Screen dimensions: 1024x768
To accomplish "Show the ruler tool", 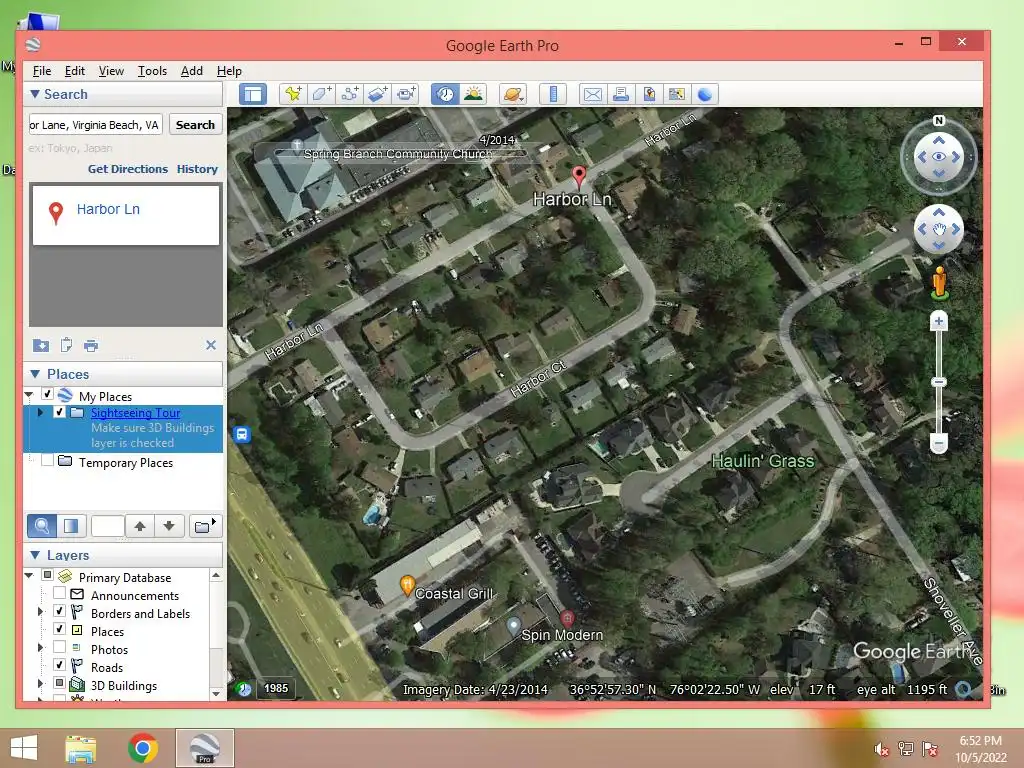I will point(552,94).
